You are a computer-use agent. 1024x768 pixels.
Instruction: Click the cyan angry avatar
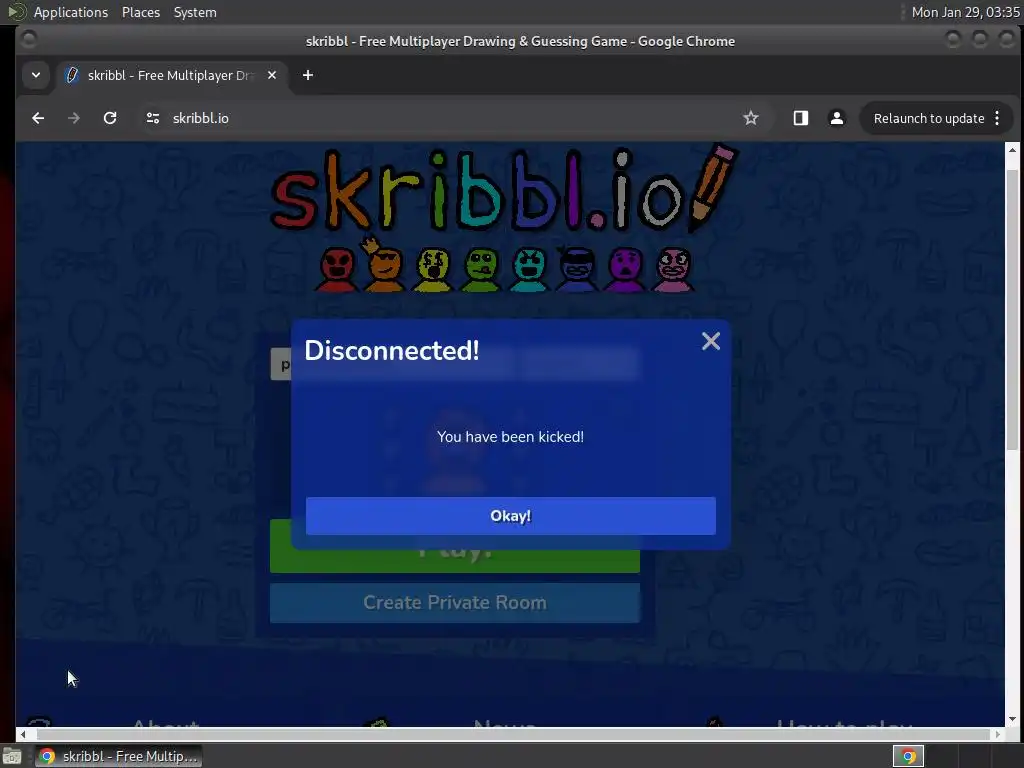[529, 269]
